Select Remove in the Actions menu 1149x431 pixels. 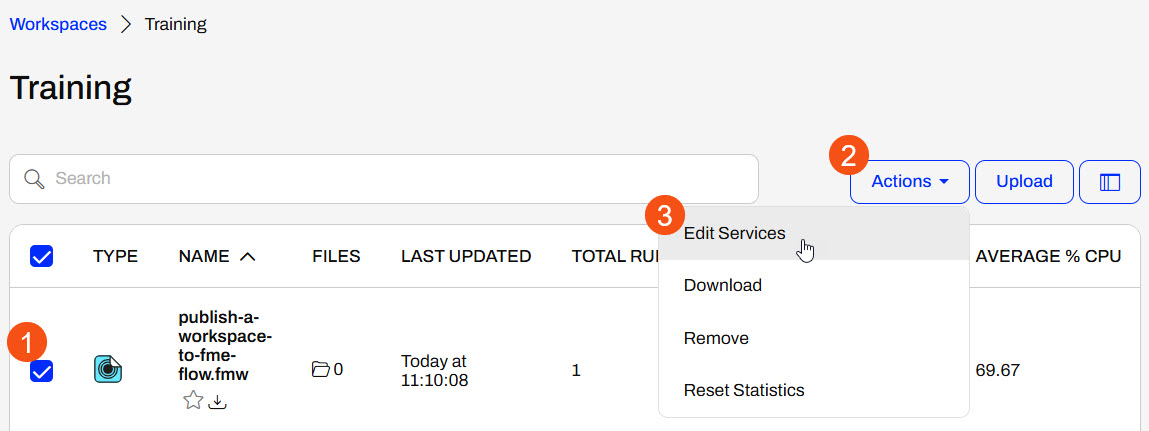(716, 338)
